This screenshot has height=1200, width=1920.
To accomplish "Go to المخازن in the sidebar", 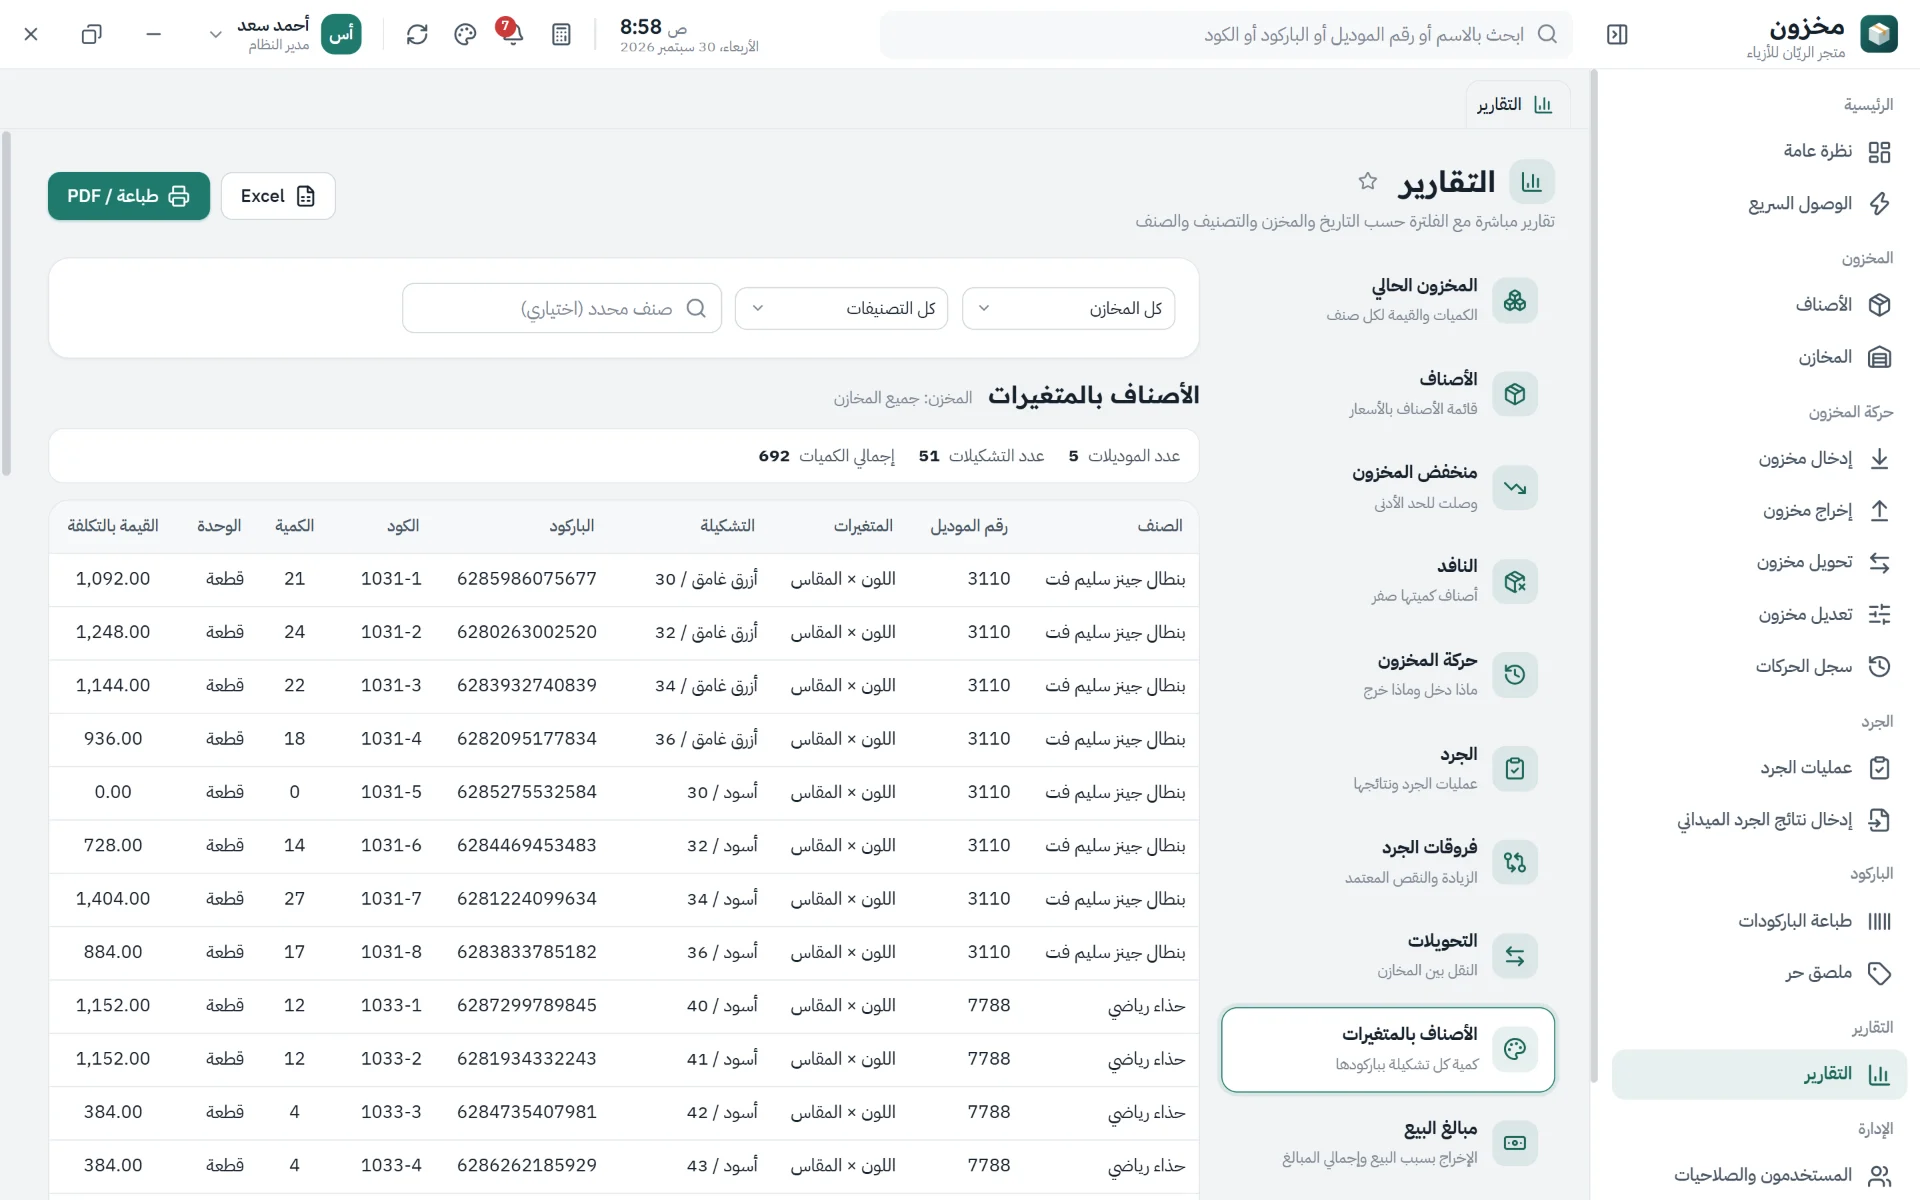I will [x=1760, y=357].
